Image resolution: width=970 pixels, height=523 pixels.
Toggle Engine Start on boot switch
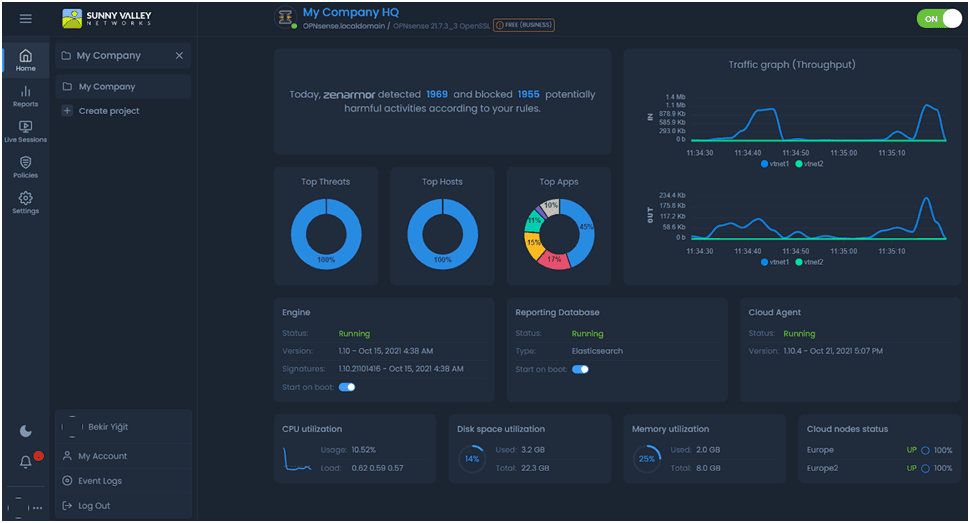coord(347,387)
